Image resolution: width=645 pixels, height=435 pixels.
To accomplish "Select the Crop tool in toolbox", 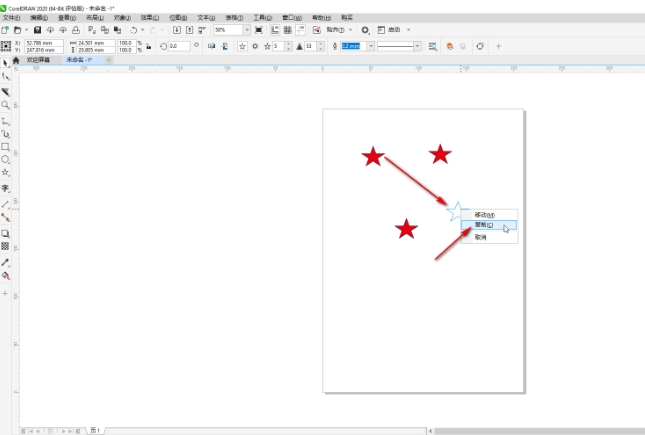I will (5, 90).
